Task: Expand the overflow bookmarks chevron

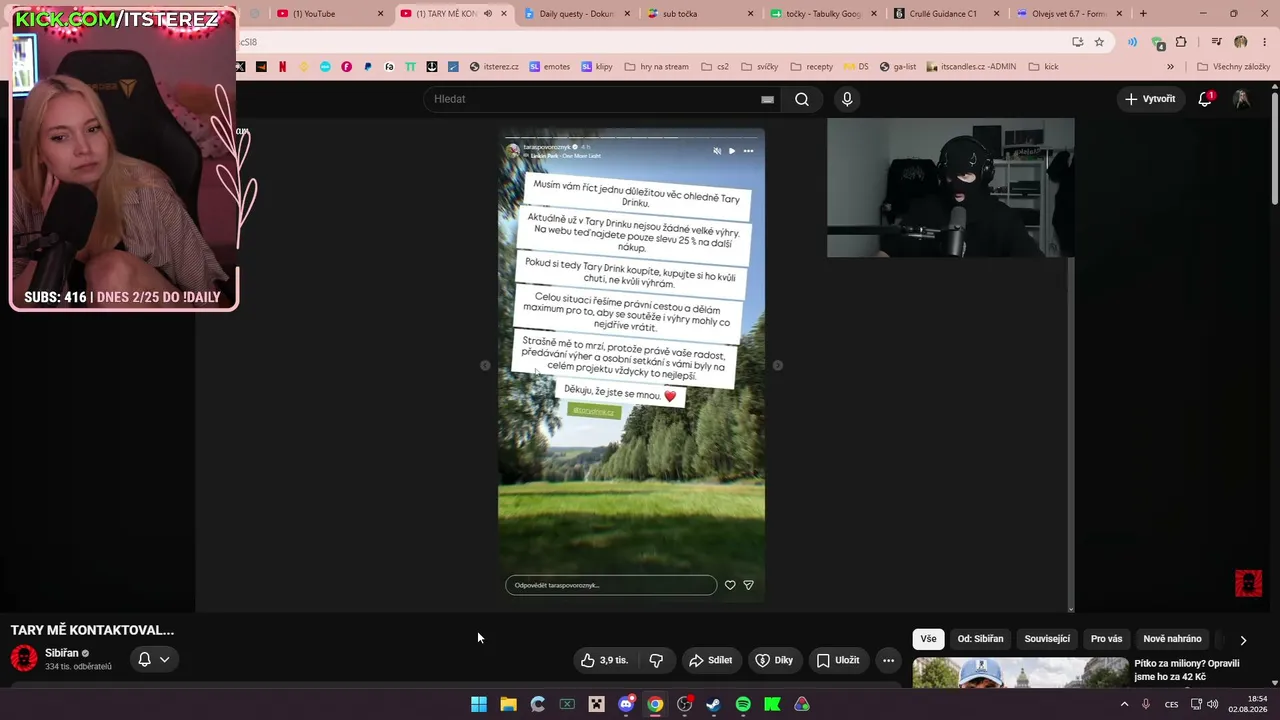Action: tap(1170, 67)
